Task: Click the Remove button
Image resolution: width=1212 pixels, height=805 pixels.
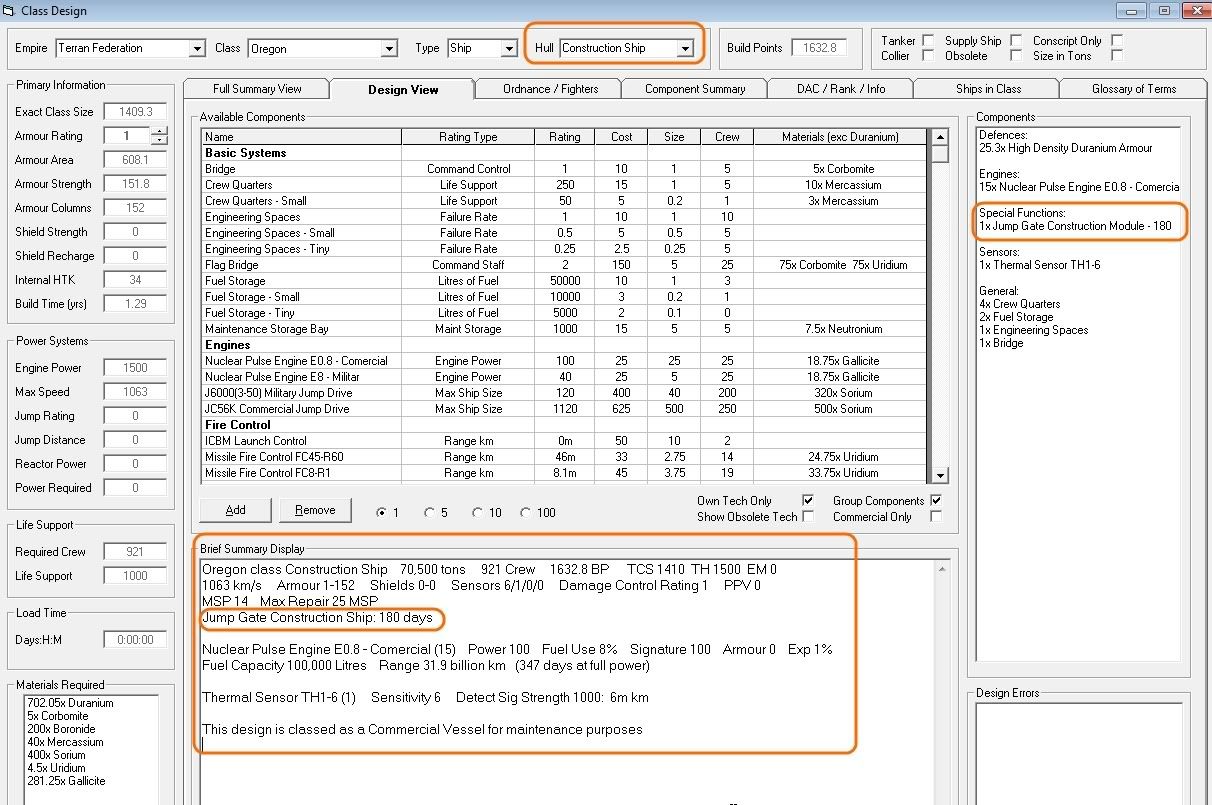Action: click(315, 510)
